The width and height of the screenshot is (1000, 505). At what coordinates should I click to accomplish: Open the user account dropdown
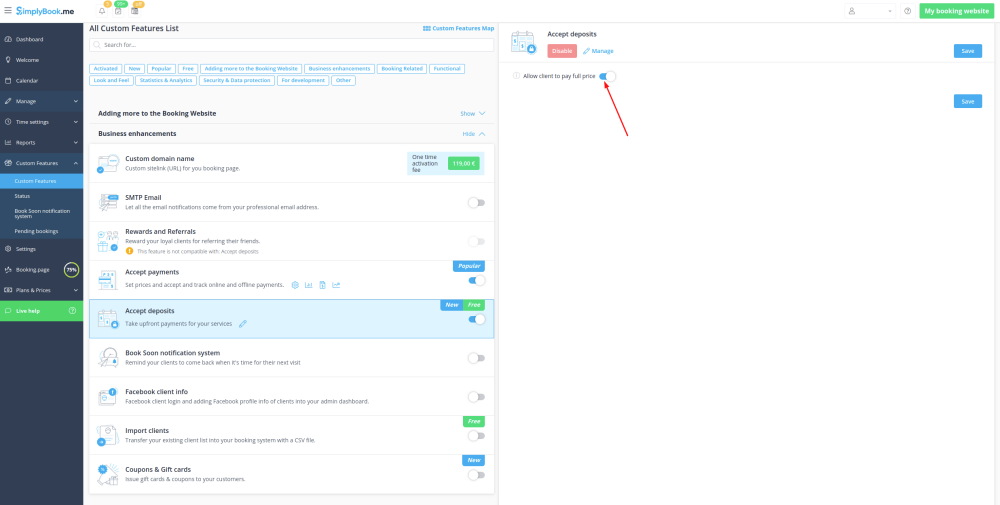tap(868, 11)
